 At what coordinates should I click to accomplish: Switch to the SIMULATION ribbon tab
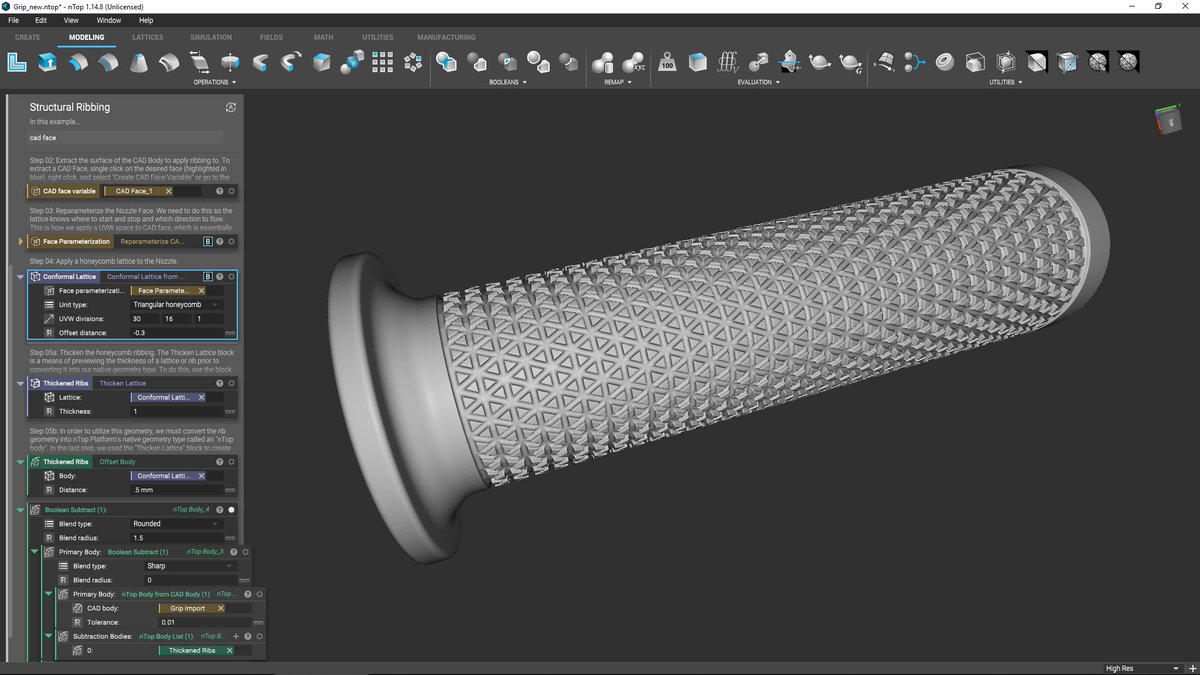211,37
